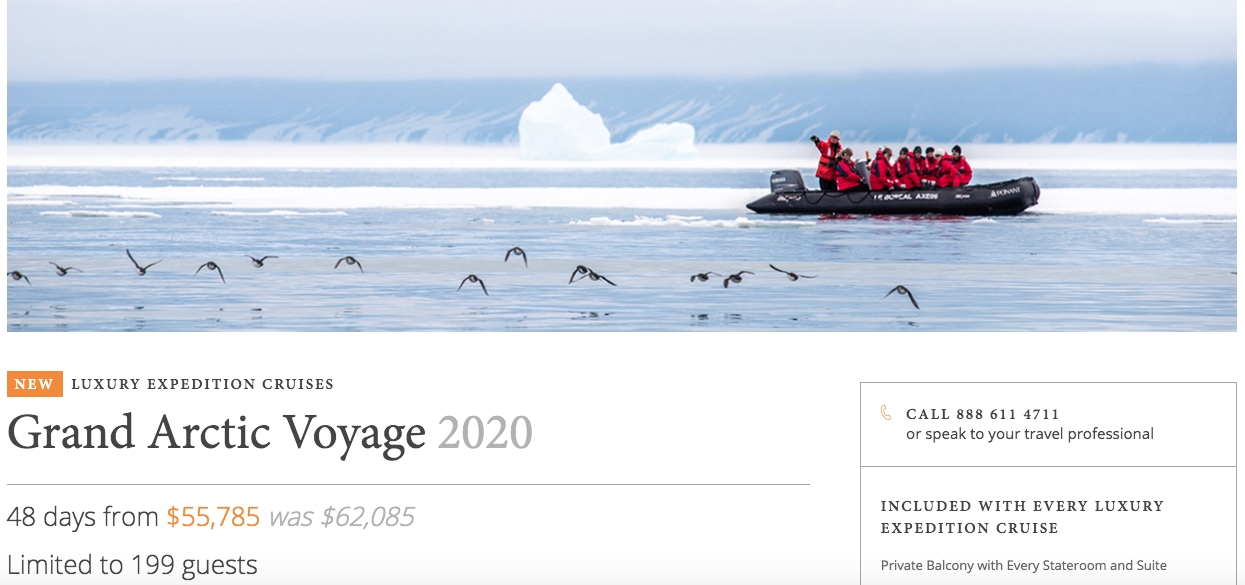This screenshot has height=585, width=1245.
Task: Select Private Balcony with Every Stateroom item
Action: tap(1024, 565)
